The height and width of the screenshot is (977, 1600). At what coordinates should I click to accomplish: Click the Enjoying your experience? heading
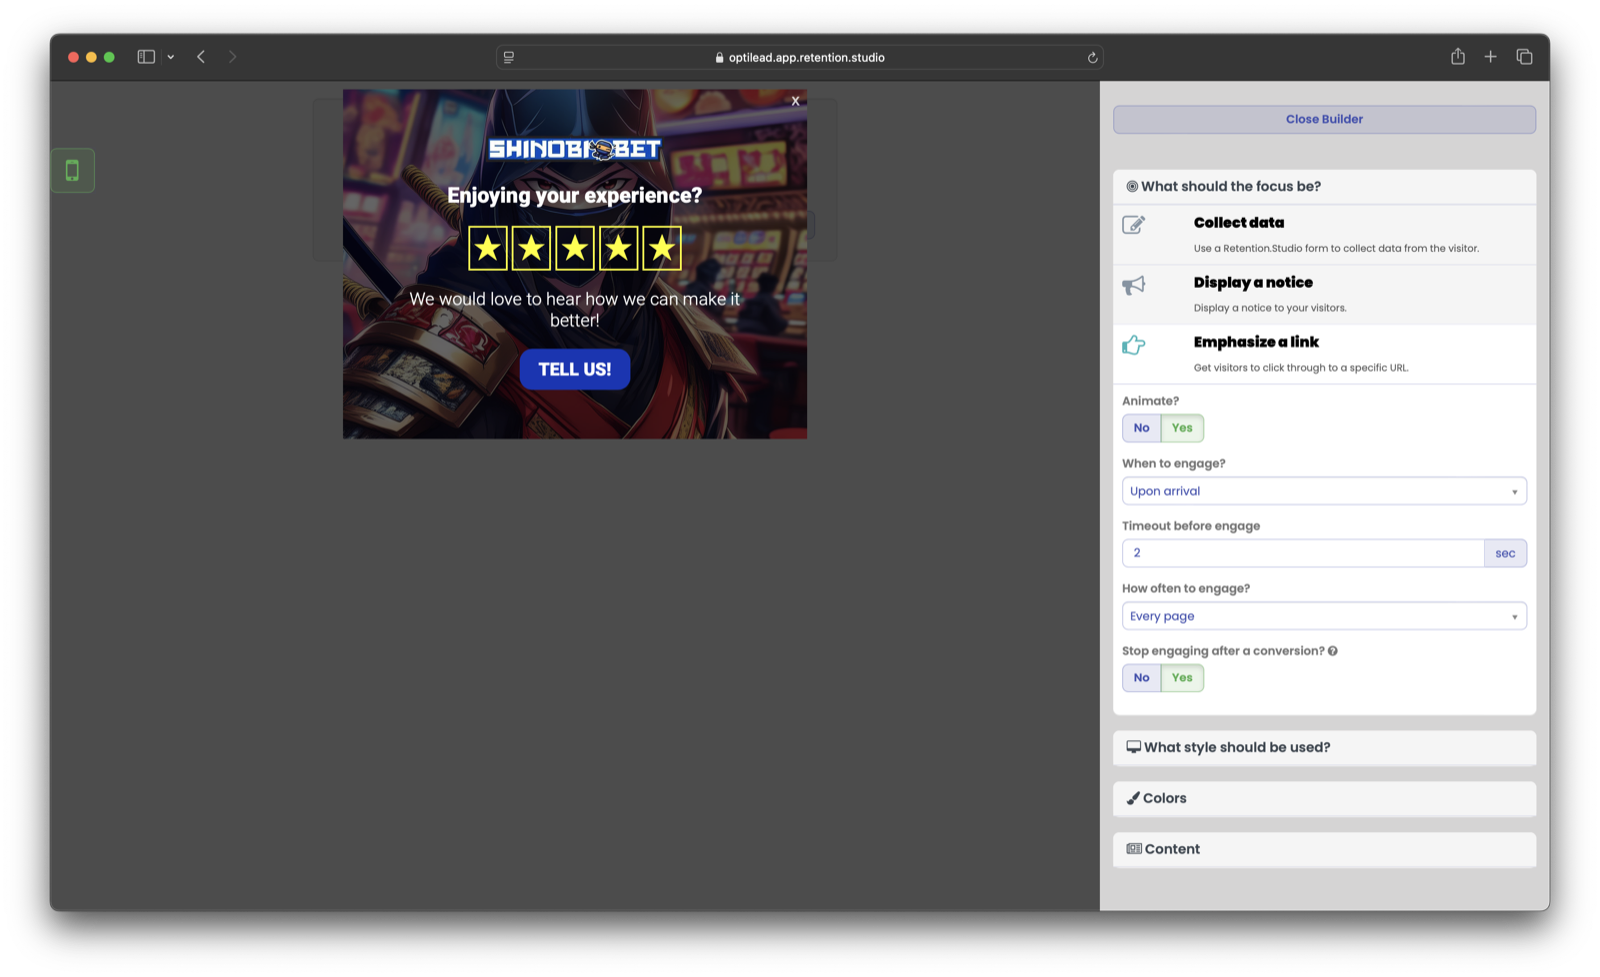[575, 196]
